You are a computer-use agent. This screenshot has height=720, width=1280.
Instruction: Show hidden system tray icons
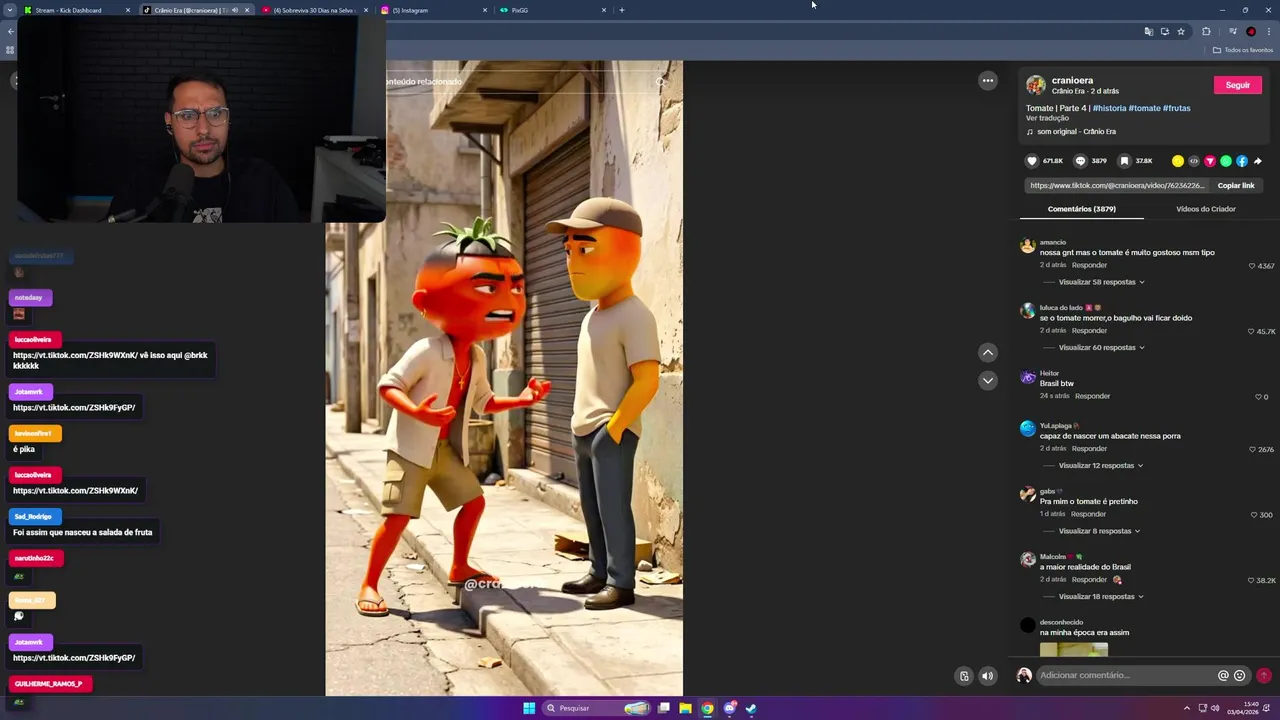pyautogui.click(x=1187, y=708)
